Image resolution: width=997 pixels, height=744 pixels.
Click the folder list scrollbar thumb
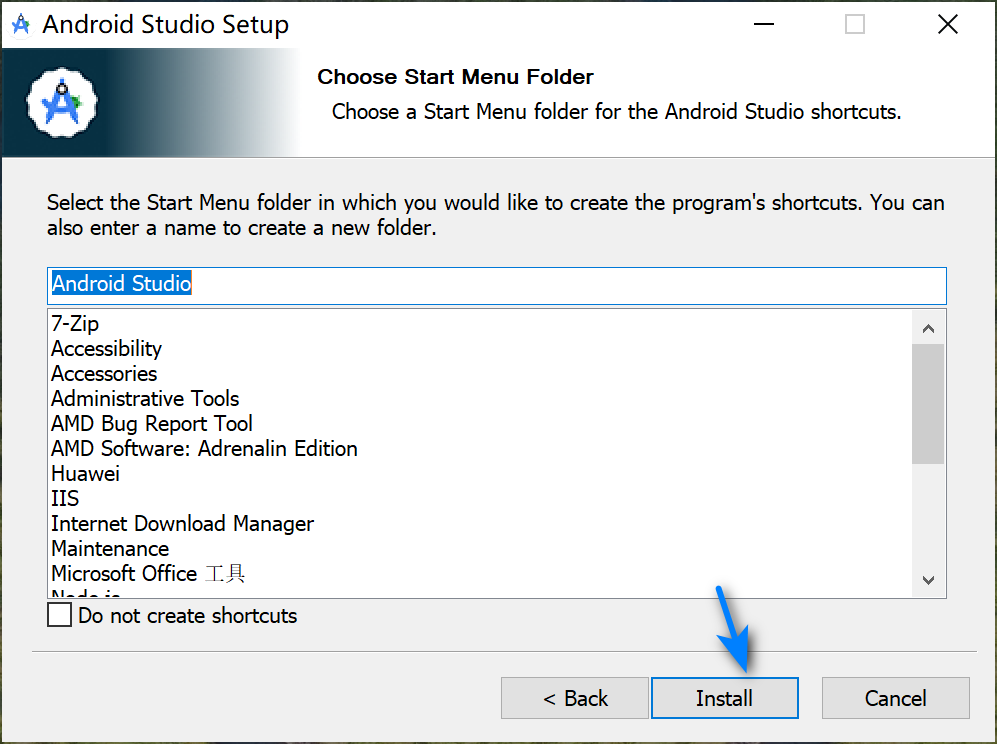(x=928, y=403)
